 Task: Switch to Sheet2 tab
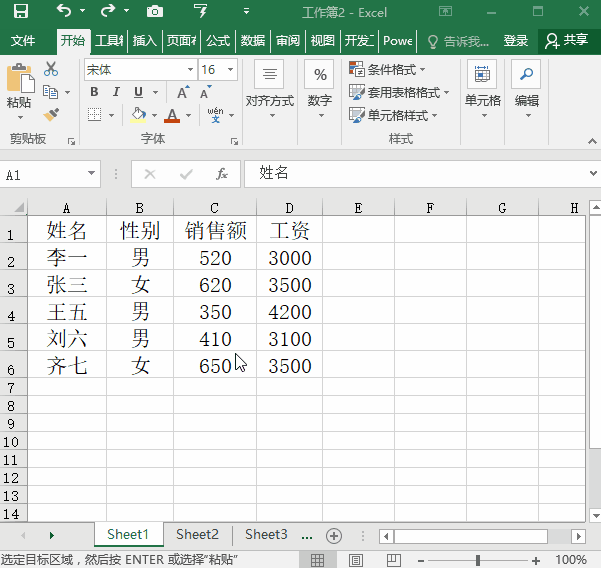pyautogui.click(x=197, y=535)
